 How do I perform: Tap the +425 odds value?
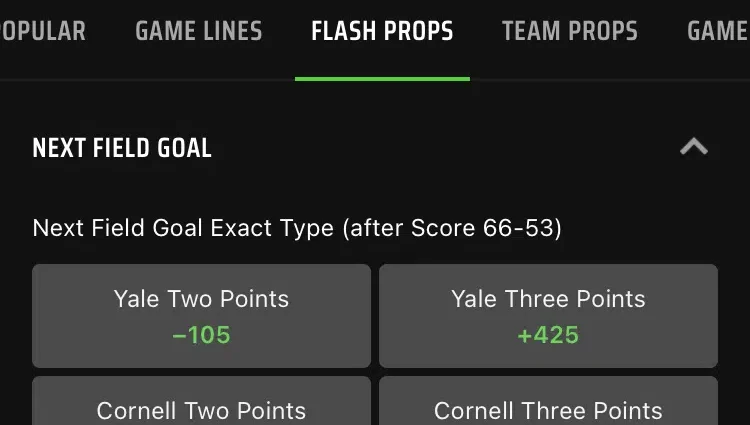click(x=548, y=335)
